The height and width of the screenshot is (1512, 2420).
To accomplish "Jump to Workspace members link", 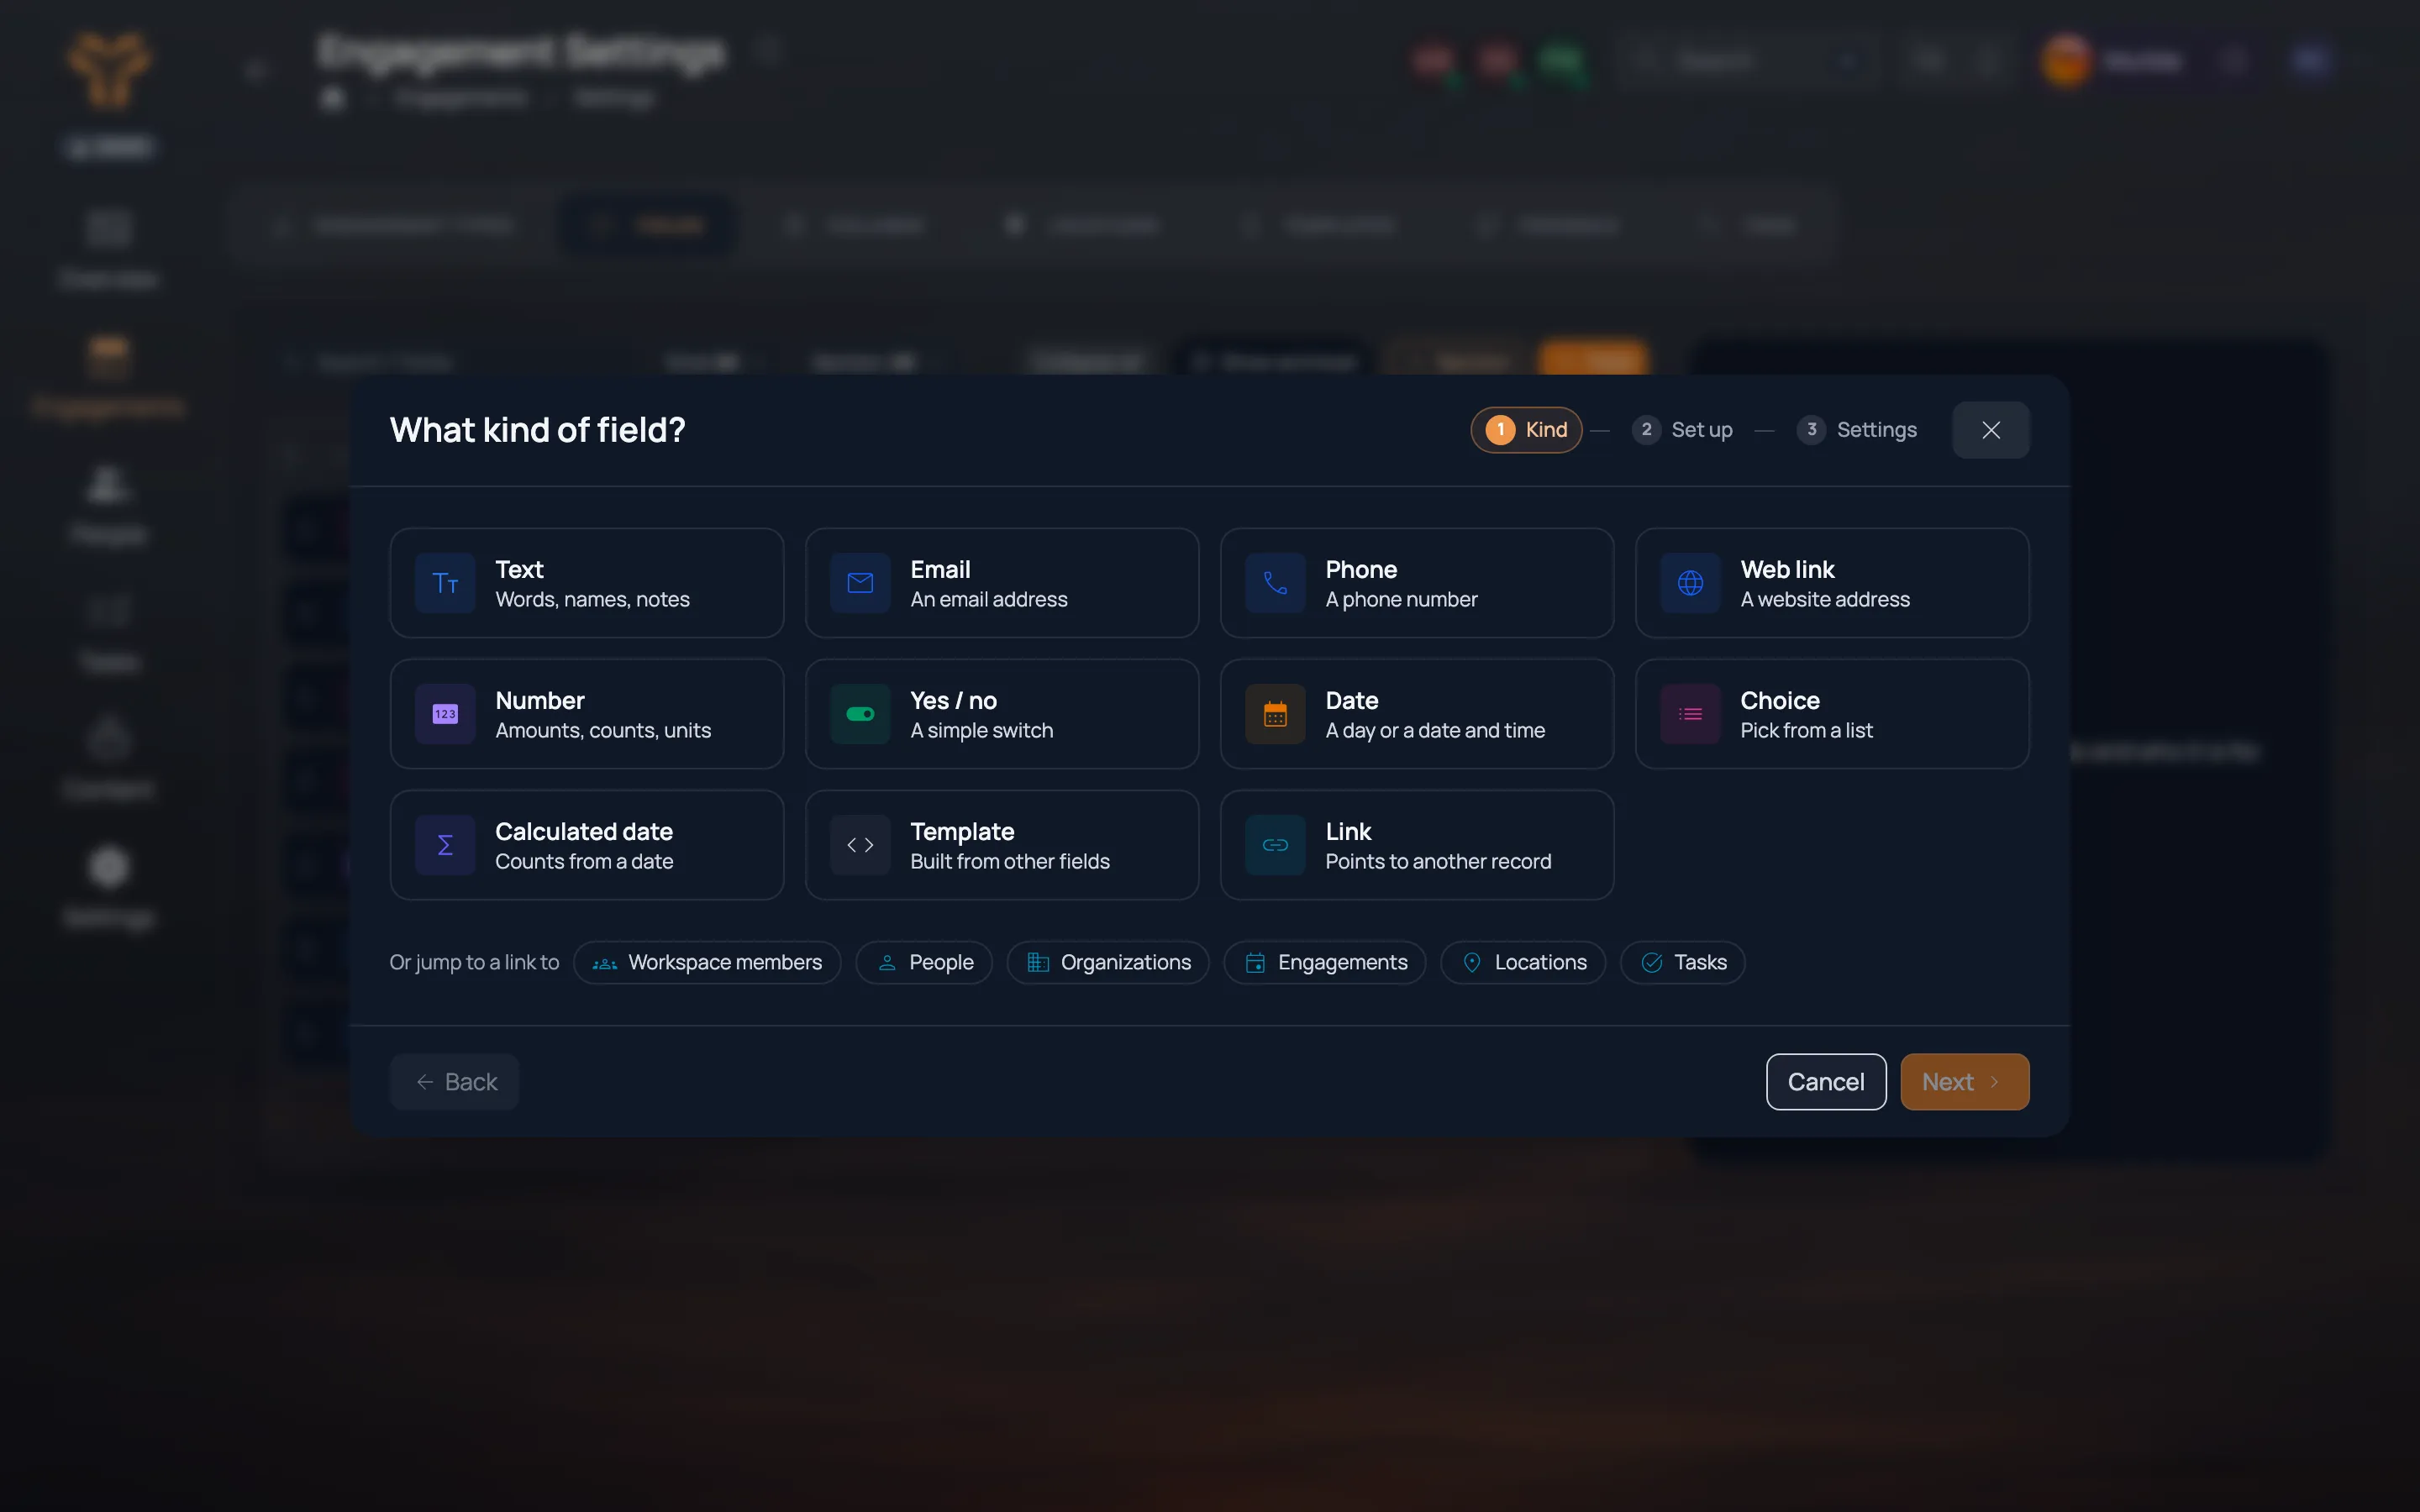I will click(x=707, y=962).
